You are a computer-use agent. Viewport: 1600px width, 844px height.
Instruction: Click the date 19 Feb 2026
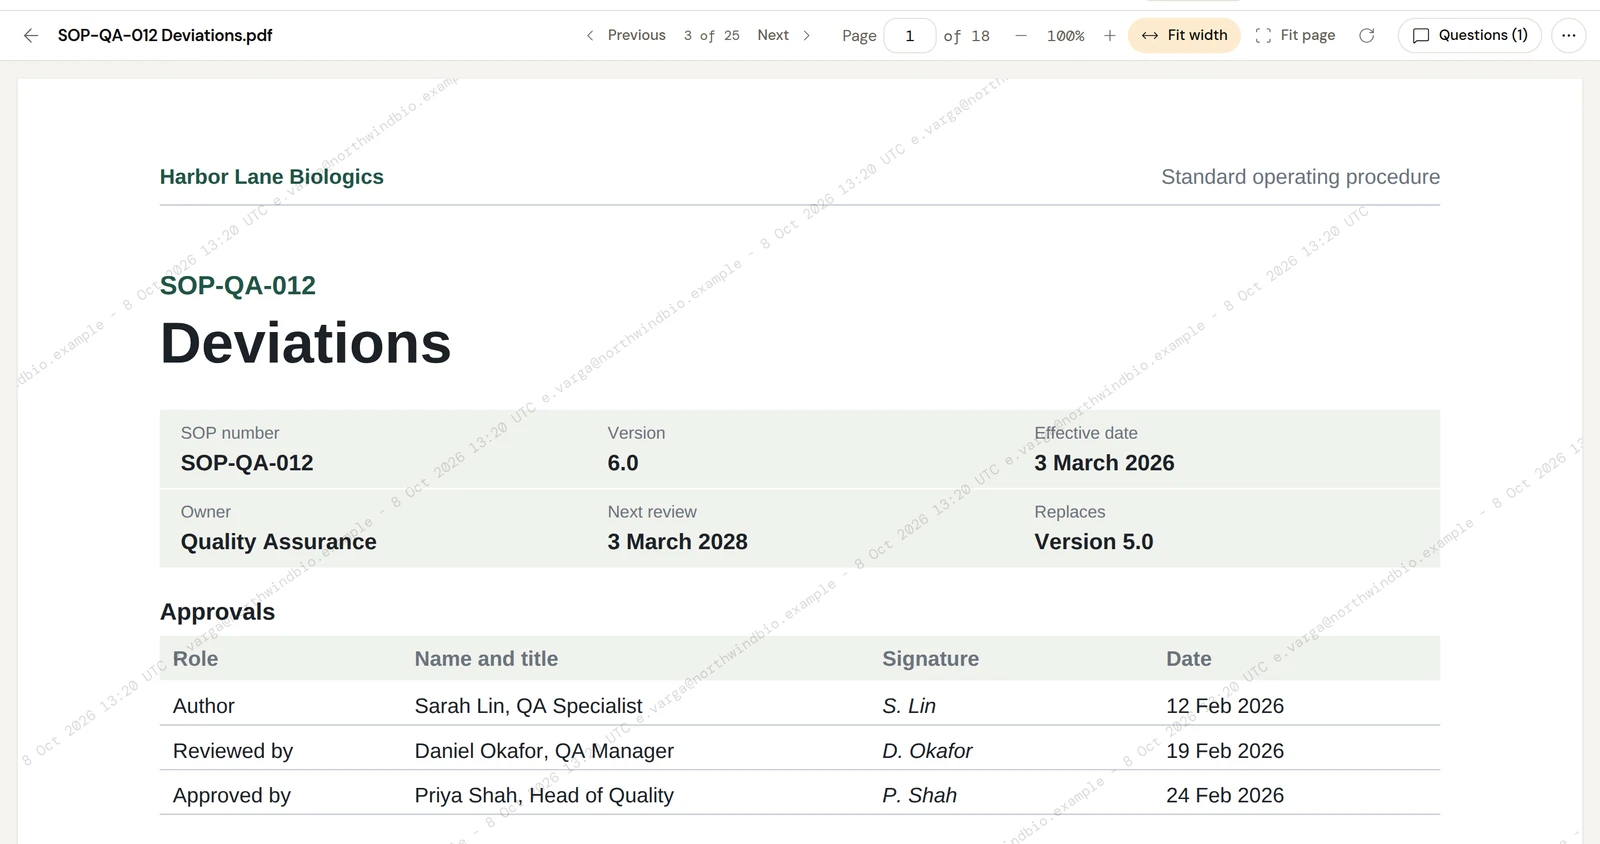tap(1225, 751)
